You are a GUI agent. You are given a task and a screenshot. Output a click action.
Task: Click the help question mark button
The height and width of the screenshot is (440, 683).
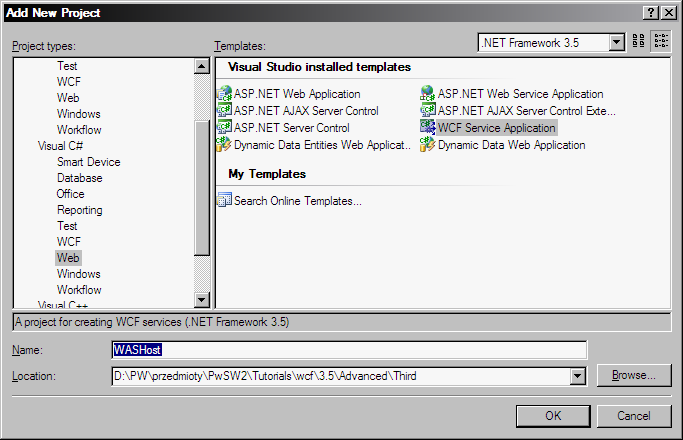point(651,13)
